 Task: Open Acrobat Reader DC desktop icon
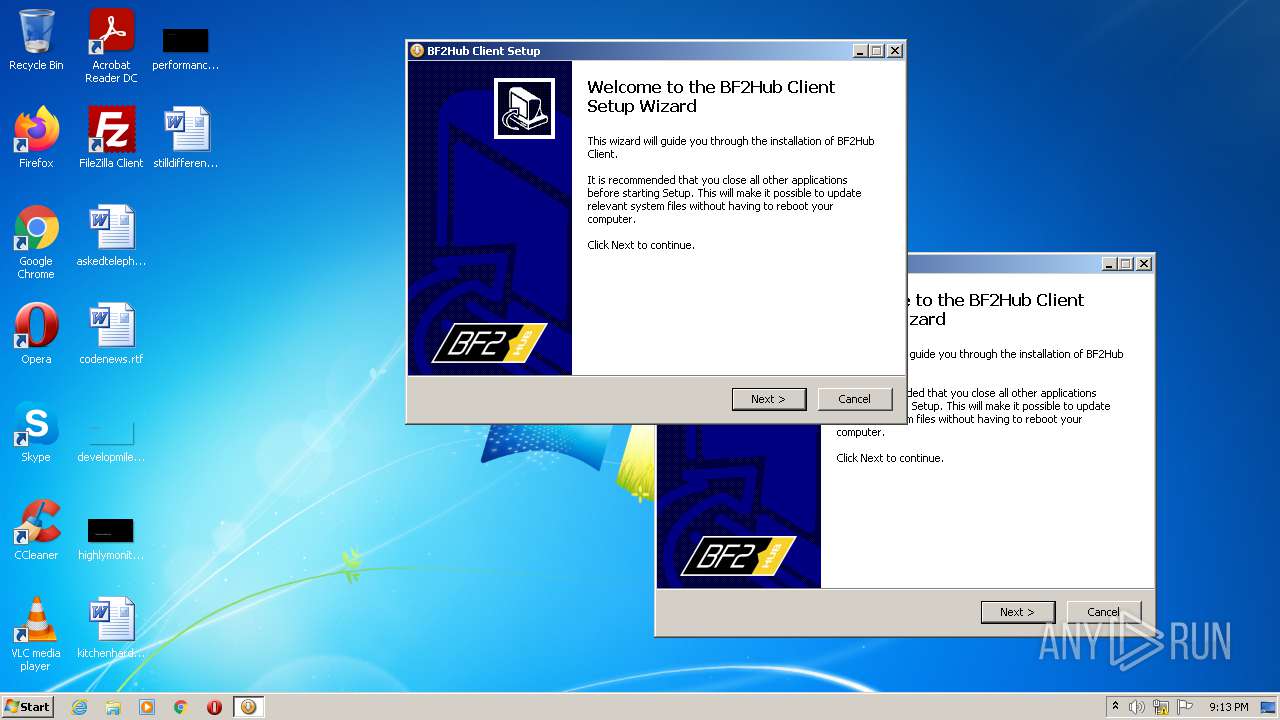pyautogui.click(x=111, y=46)
